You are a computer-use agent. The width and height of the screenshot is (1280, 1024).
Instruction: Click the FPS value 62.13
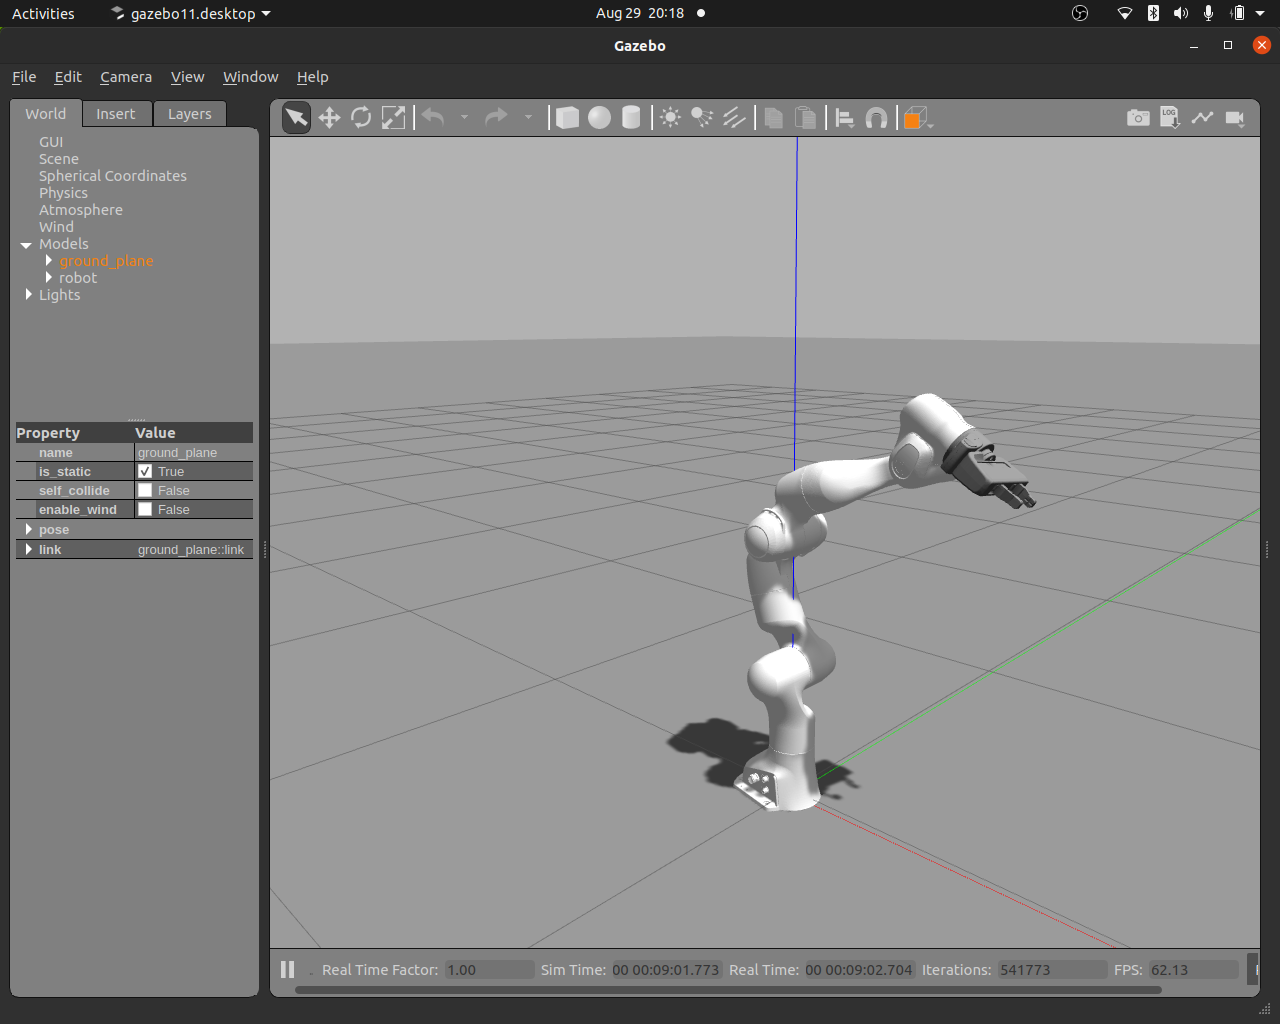(x=1194, y=970)
